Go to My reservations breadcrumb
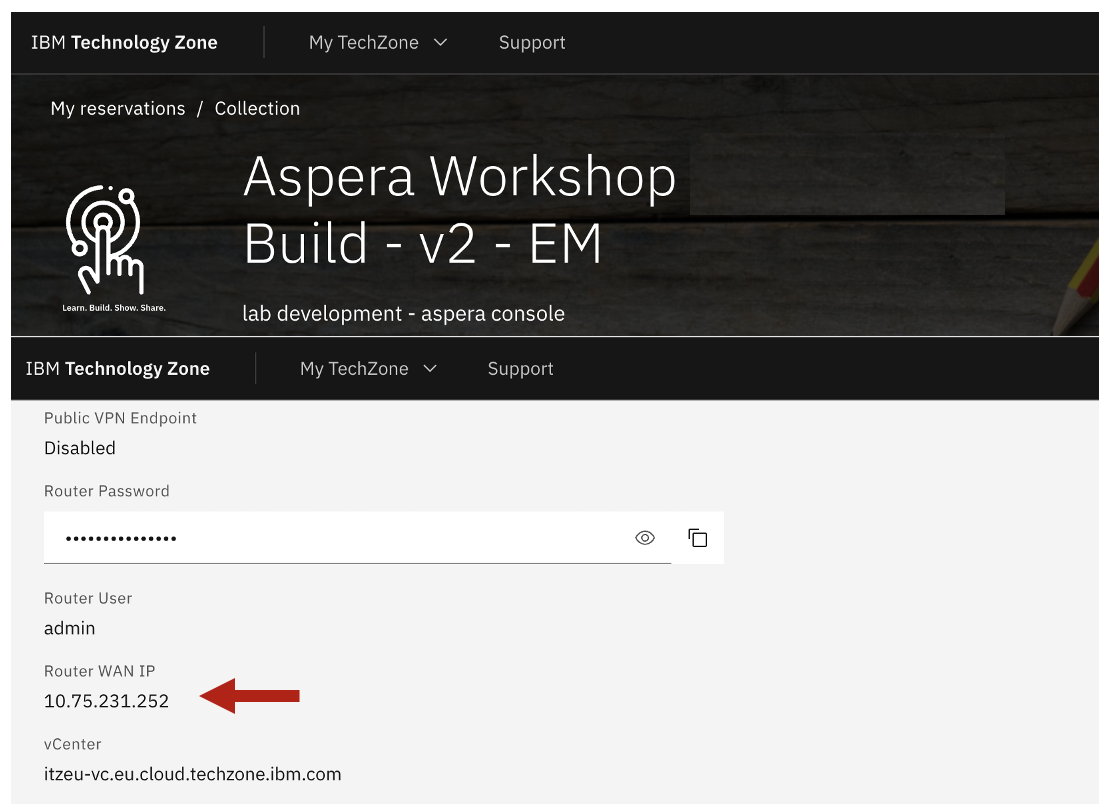Image resolution: width=1108 pixels, height=804 pixels. point(118,108)
